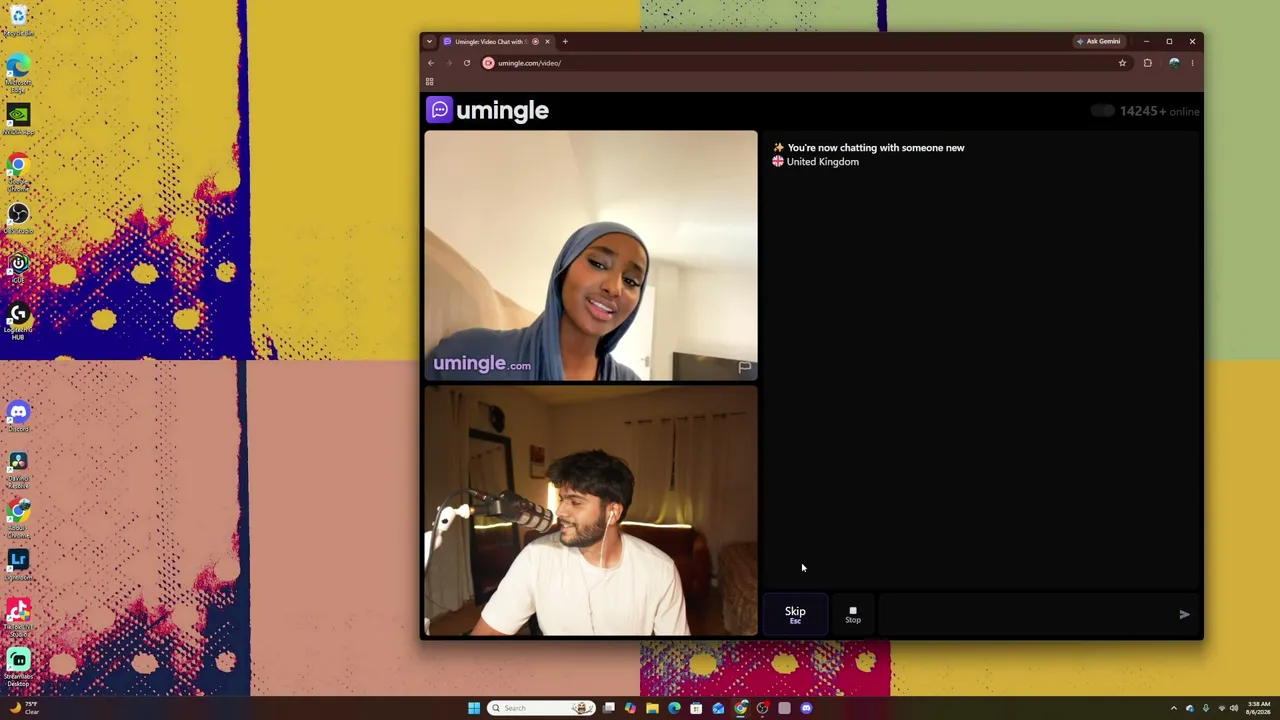Select the Discord desktop icon
The image size is (1280, 720).
click(18, 416)
